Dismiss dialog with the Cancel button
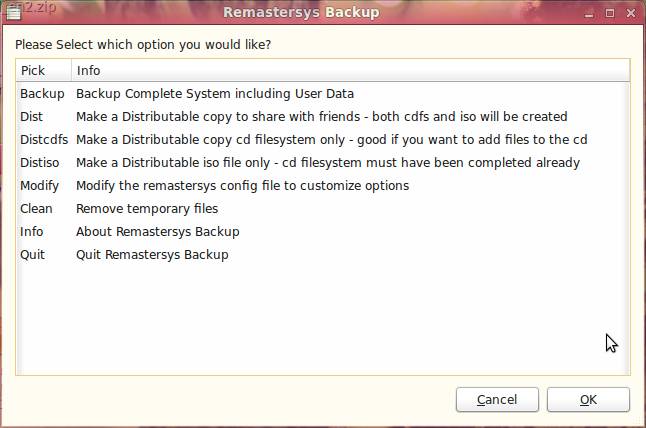Screen dimensions: 646x428 [497, 400]
